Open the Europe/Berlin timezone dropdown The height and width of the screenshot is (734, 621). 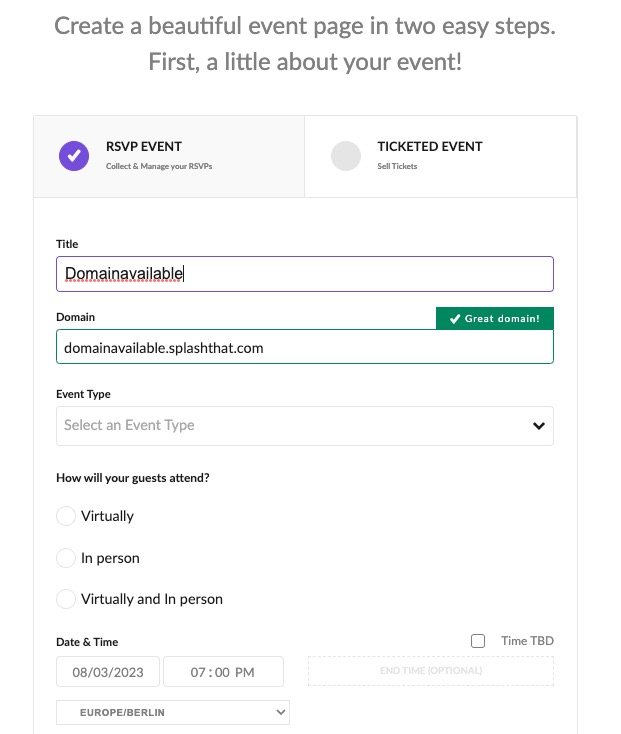coord(172,712)
